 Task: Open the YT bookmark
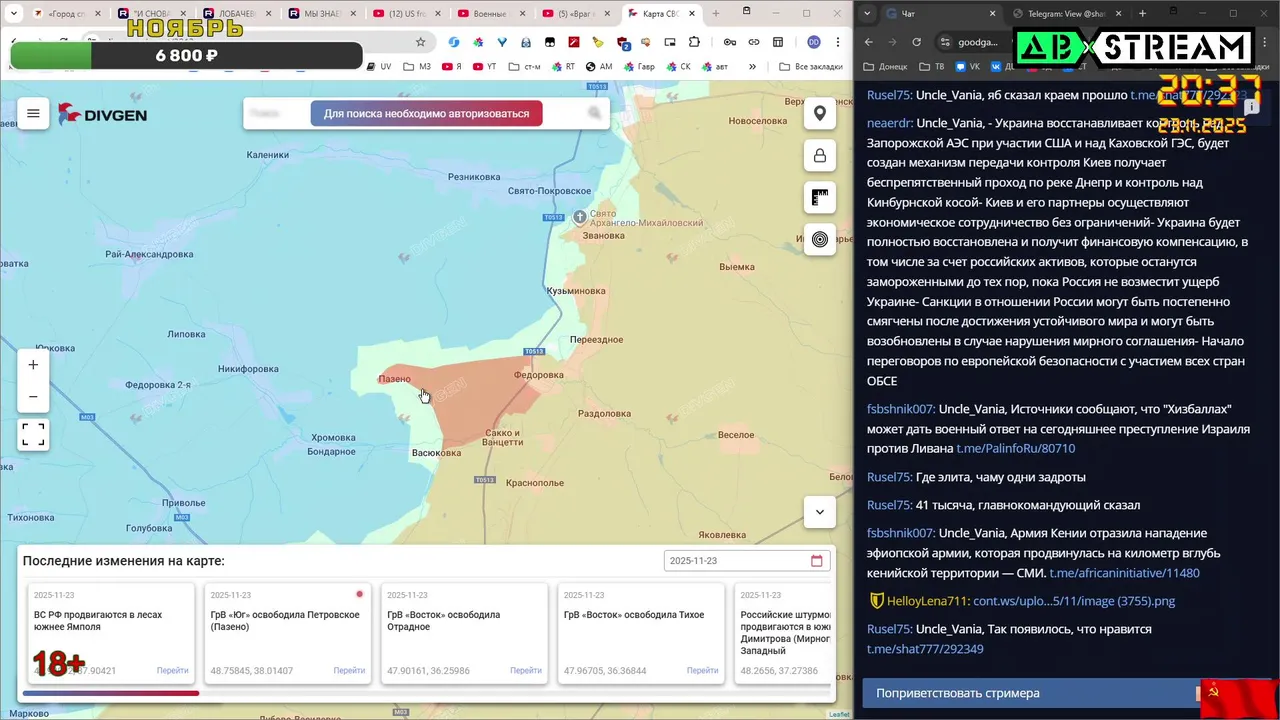484,66
